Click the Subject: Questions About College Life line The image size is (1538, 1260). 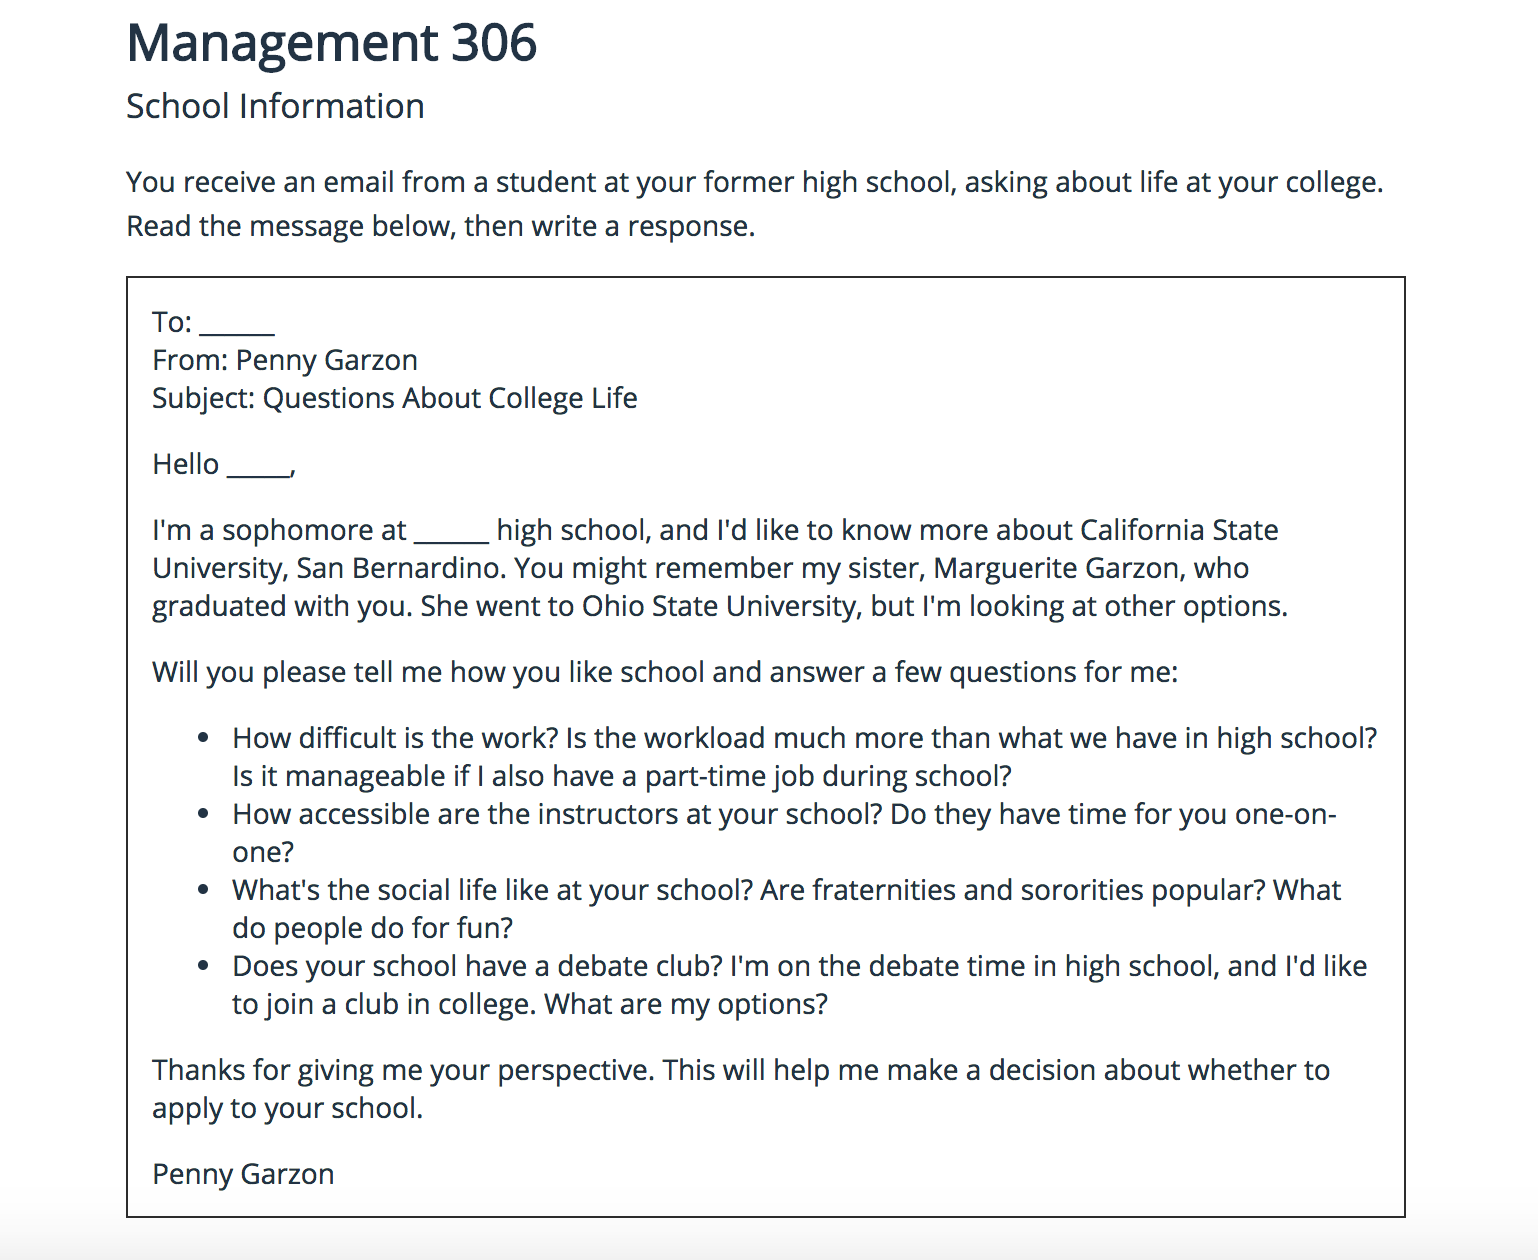pyautogui.click(x=395, y=398)
